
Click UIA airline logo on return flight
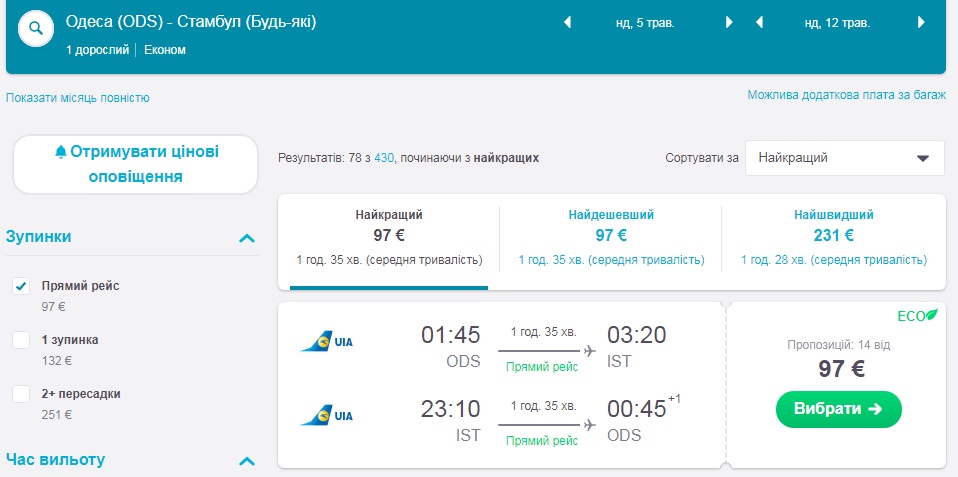(327, 416)
